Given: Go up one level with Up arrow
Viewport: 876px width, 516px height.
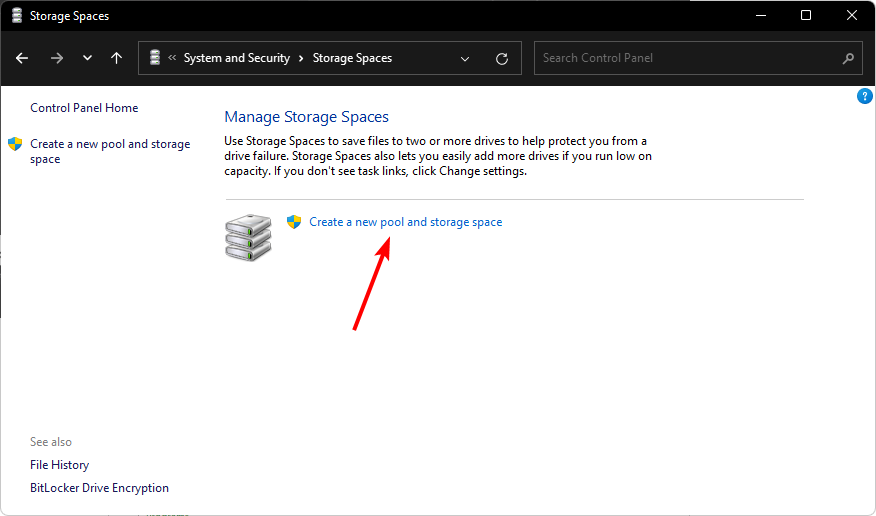Looking at the screenshot, I should pyautogui.click(x=116, y=58).
